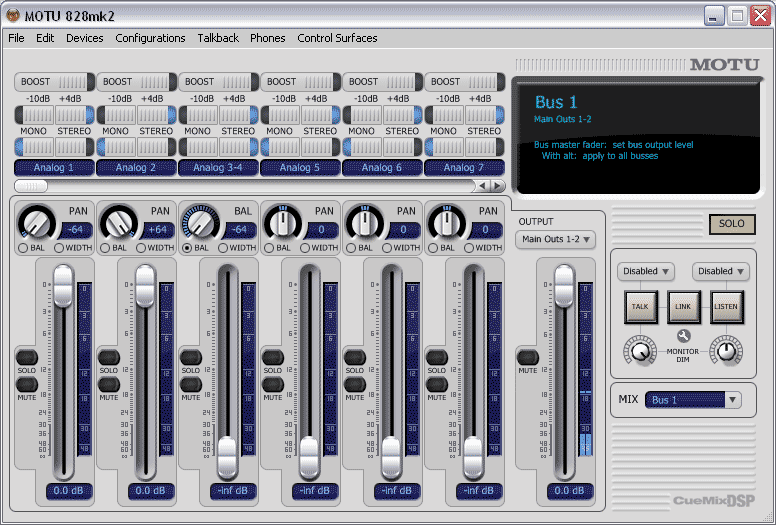Click the LISTEN button

726,307
